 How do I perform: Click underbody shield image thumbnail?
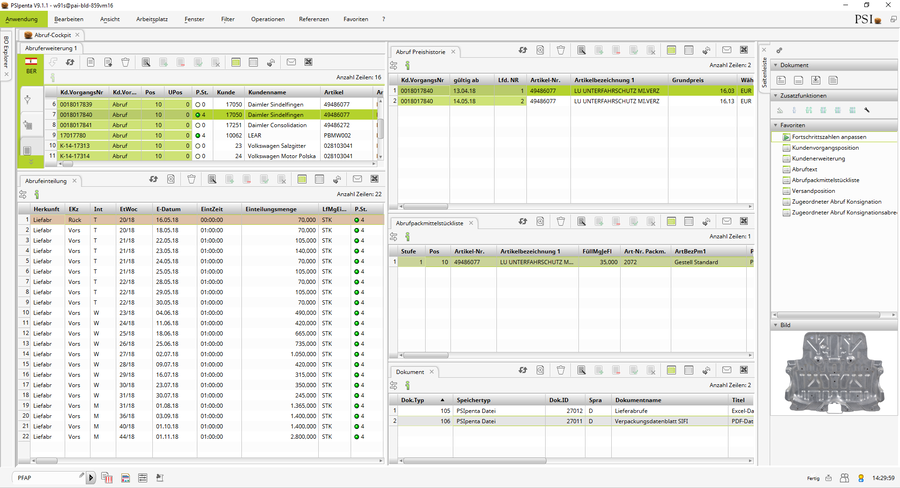(834, 372)
